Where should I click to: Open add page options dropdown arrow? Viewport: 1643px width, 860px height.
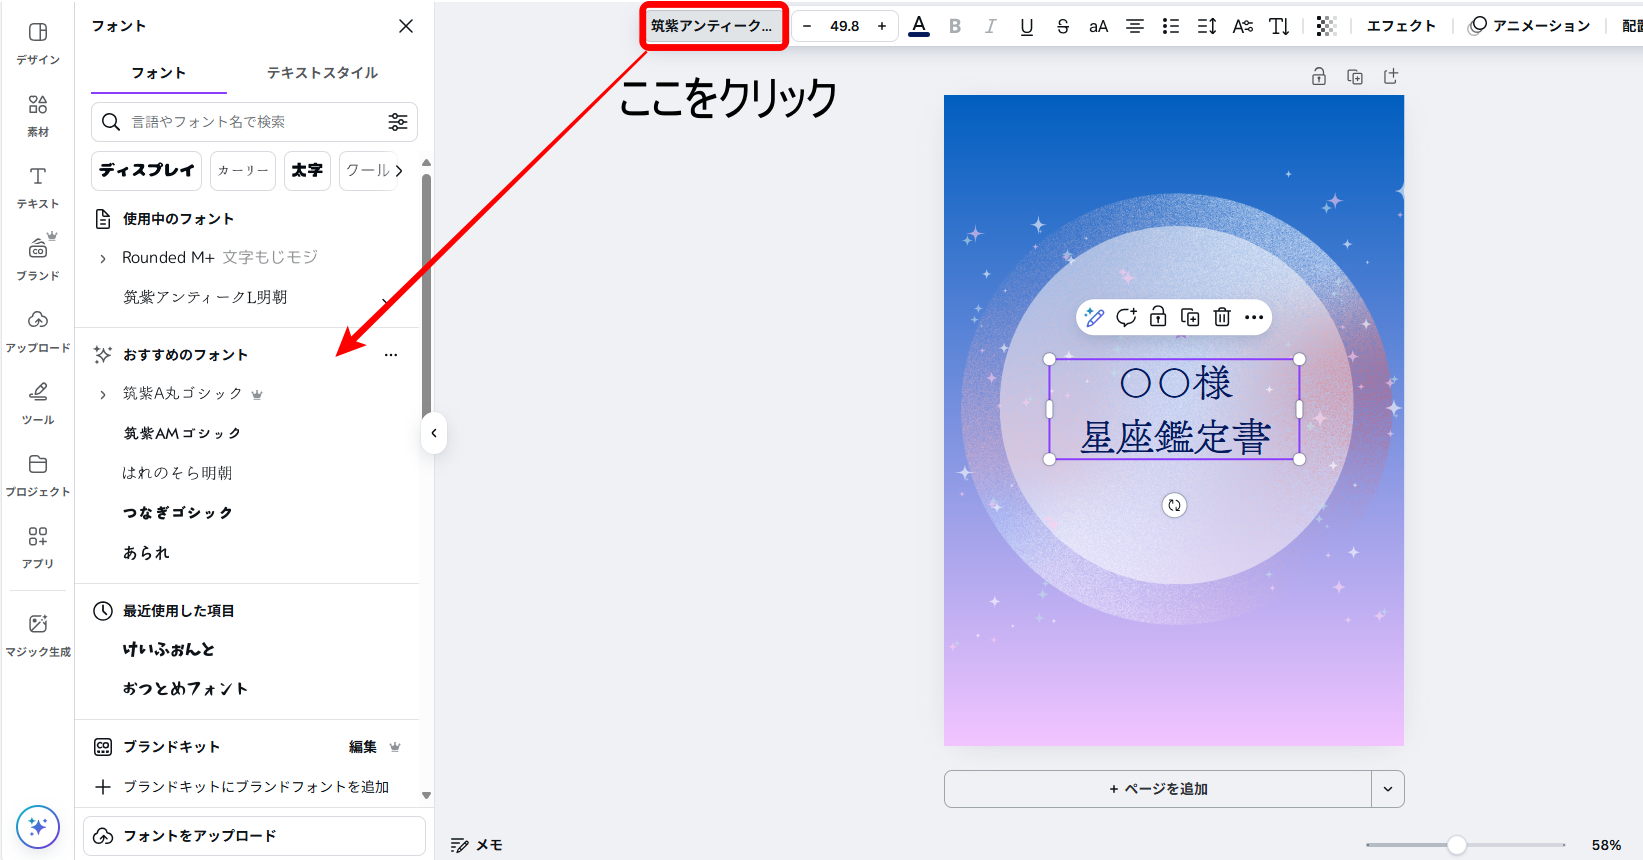[x=1388, y=789]
